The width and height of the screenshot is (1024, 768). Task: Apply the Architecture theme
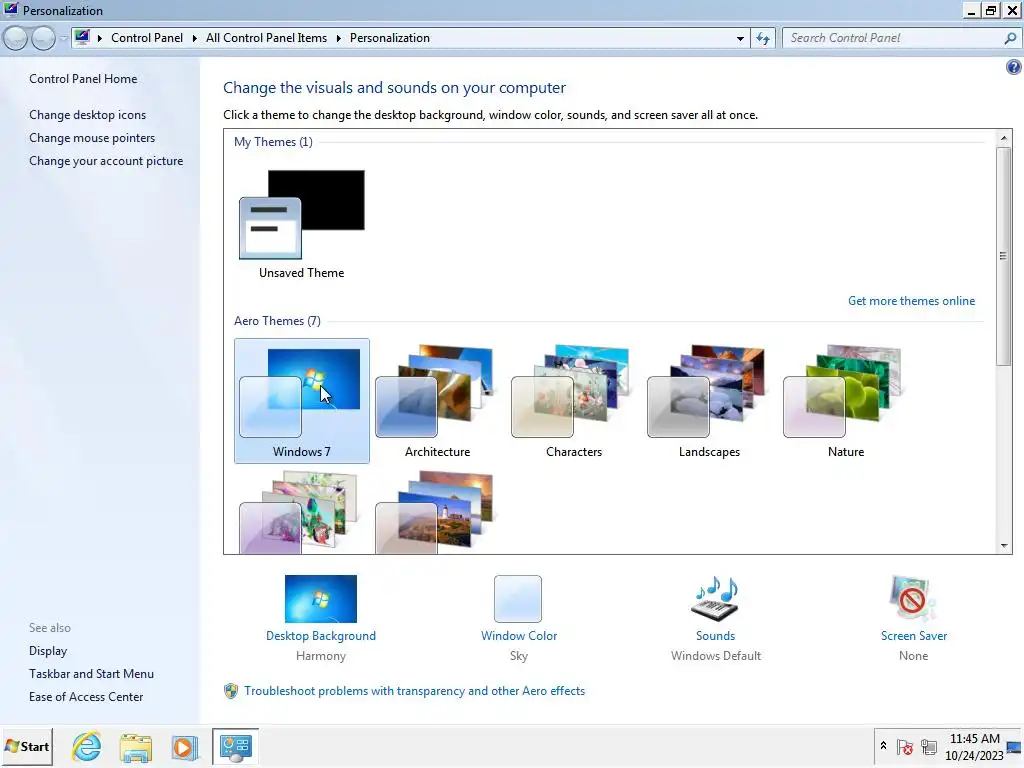click(x=437, y=401)
